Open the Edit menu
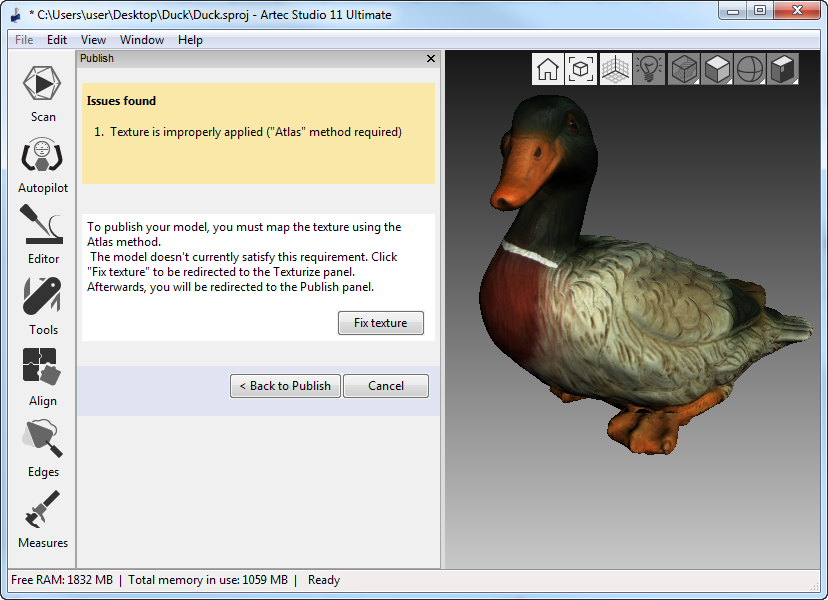The height and width of the screenshot is (600, 828). (x=57, y=40)
